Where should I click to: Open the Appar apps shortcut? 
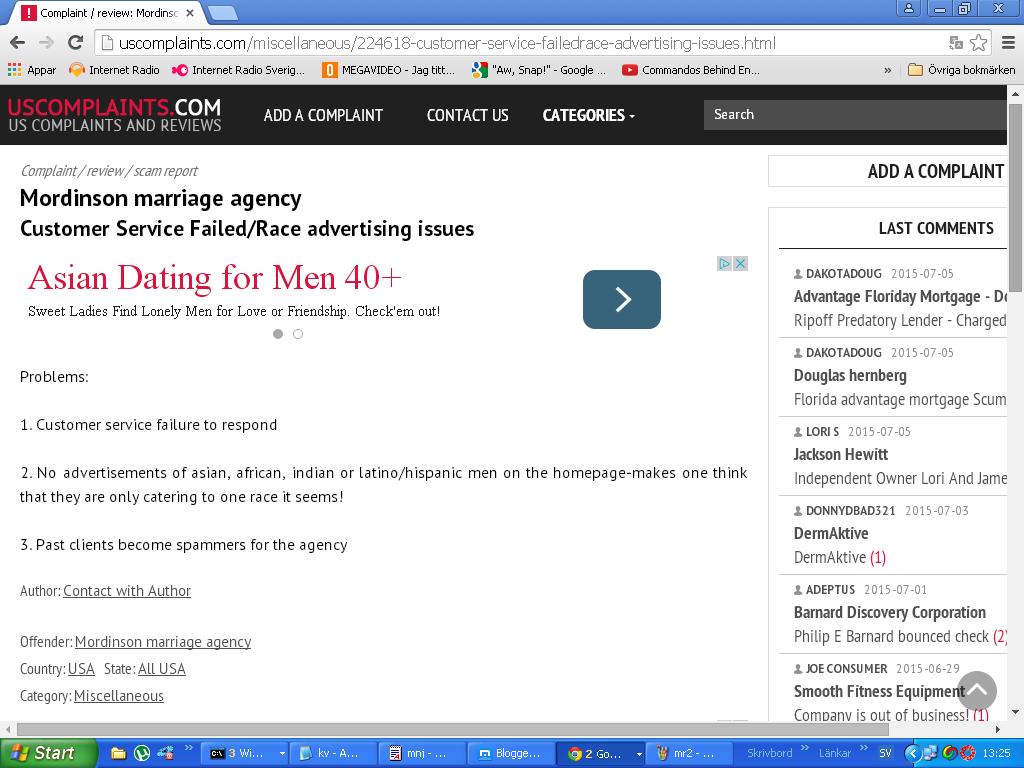tap(32, 70)
